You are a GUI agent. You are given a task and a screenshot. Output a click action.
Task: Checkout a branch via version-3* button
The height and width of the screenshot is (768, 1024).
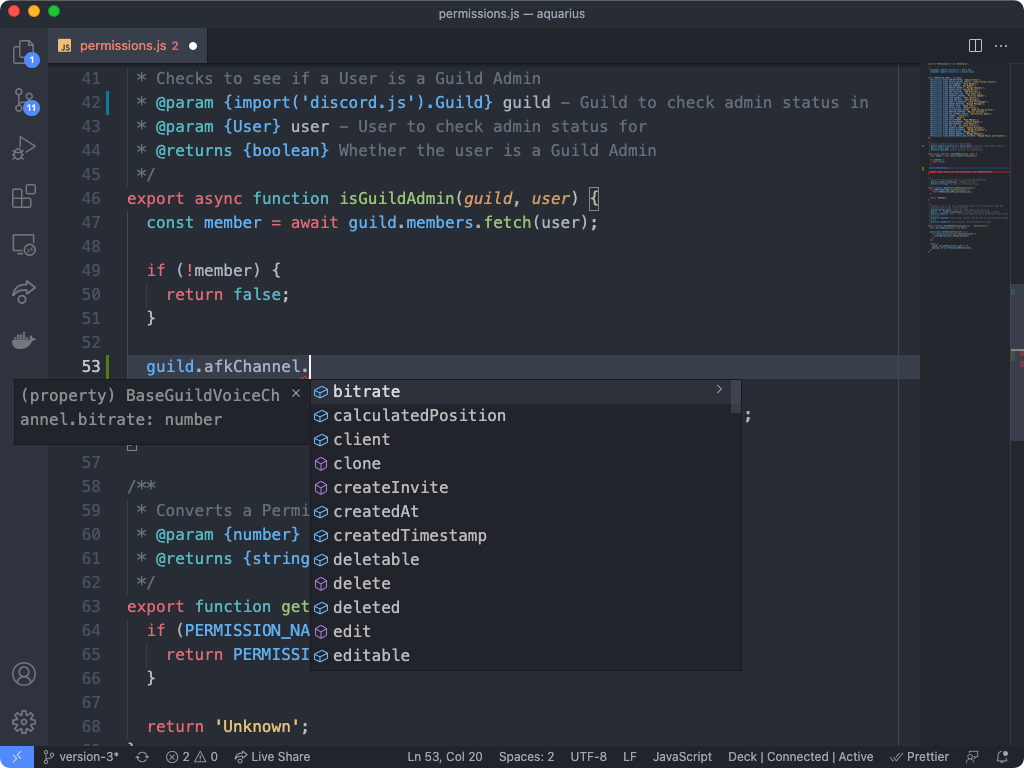(x=80, y=757)
